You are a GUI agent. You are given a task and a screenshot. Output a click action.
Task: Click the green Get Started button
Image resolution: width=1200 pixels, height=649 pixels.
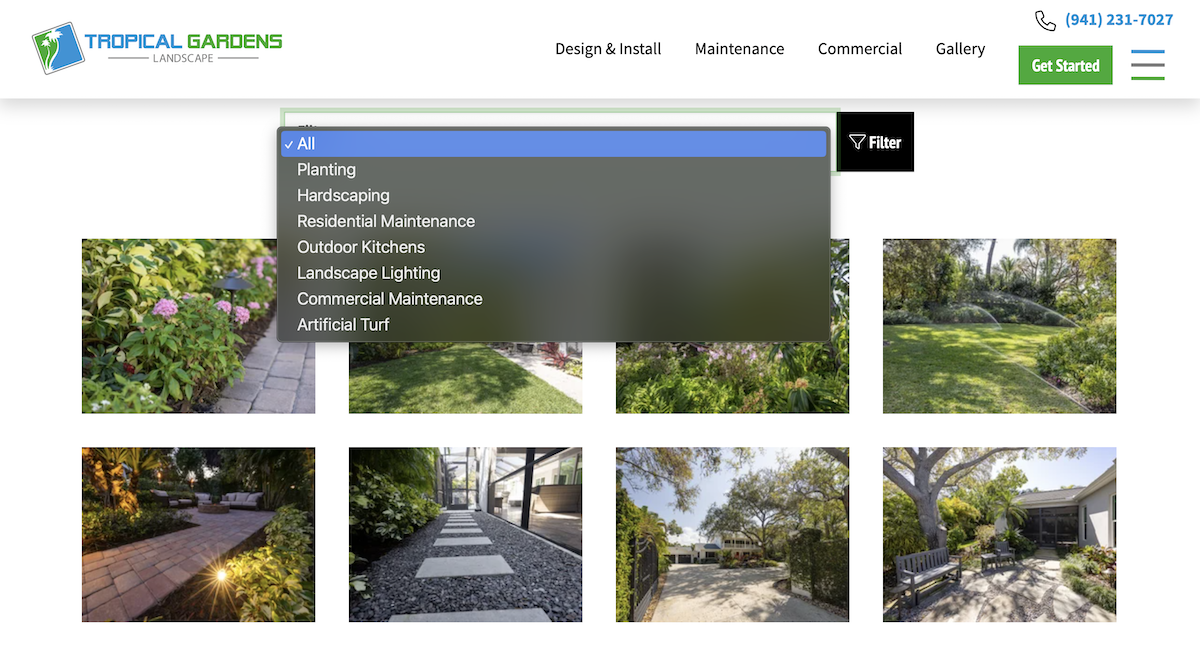pos(1065,65)
